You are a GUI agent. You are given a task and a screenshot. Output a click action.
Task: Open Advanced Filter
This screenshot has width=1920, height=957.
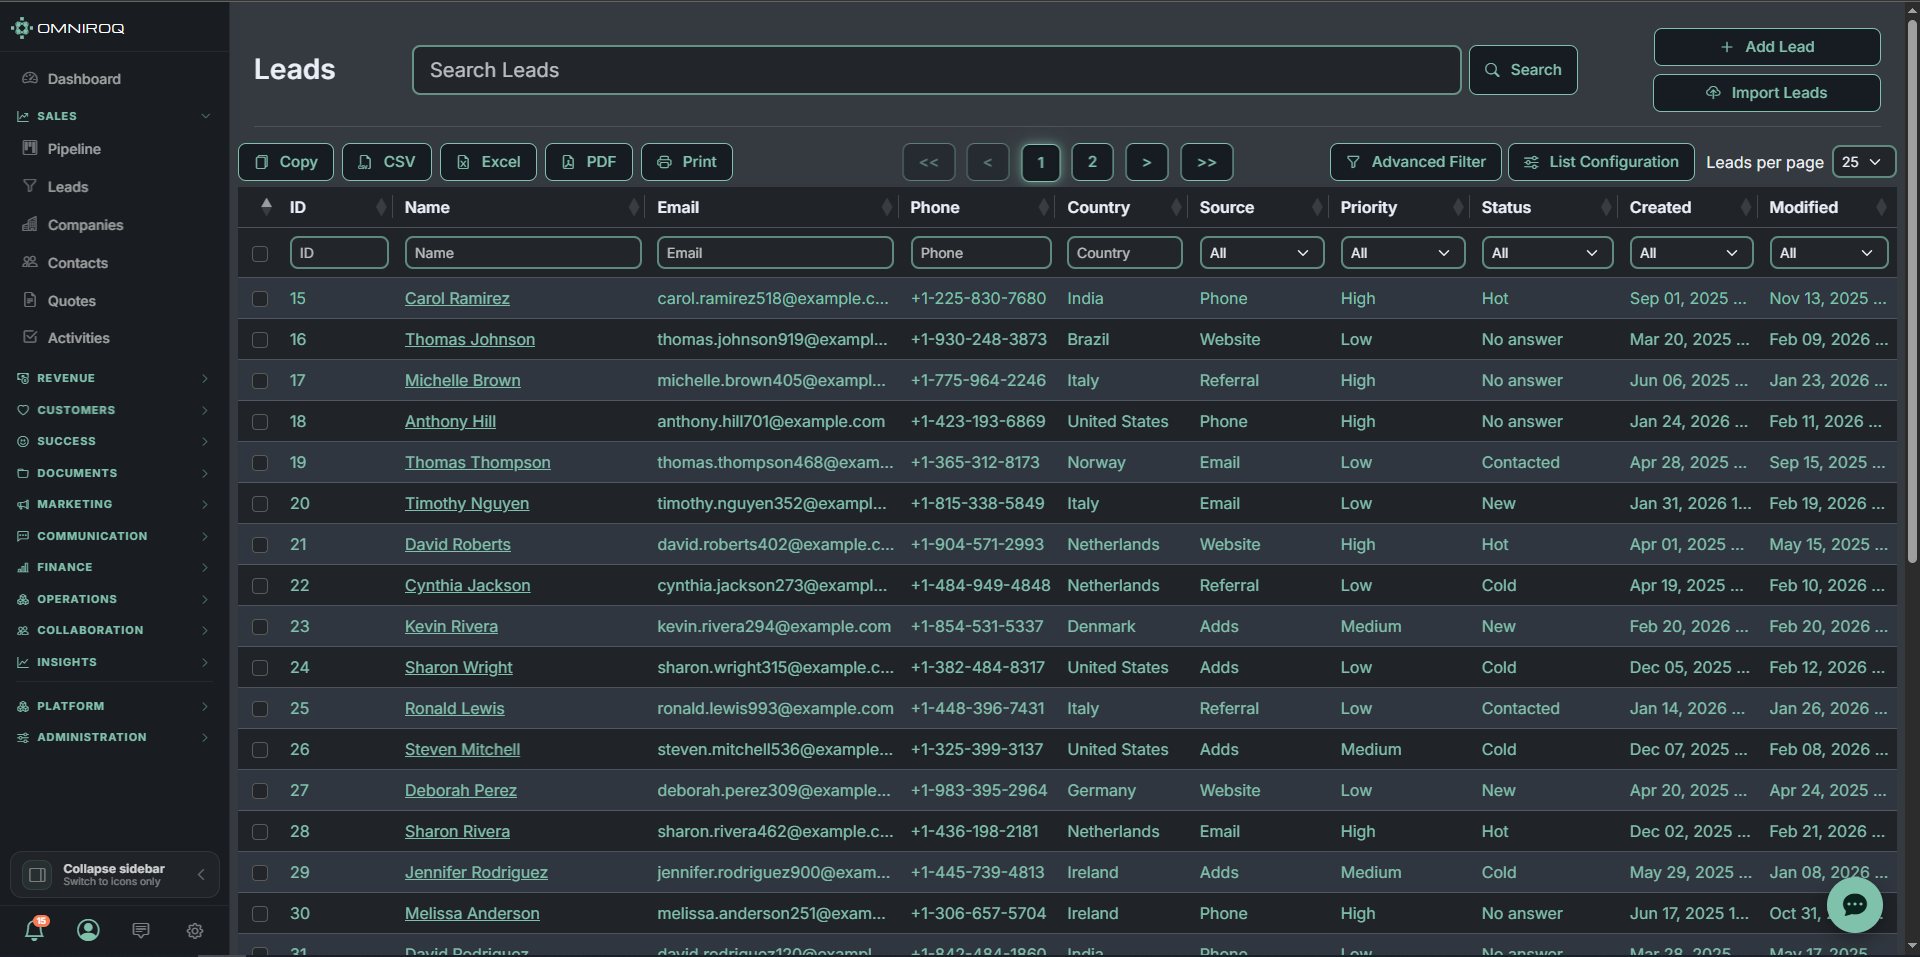tap(1416, 162)
